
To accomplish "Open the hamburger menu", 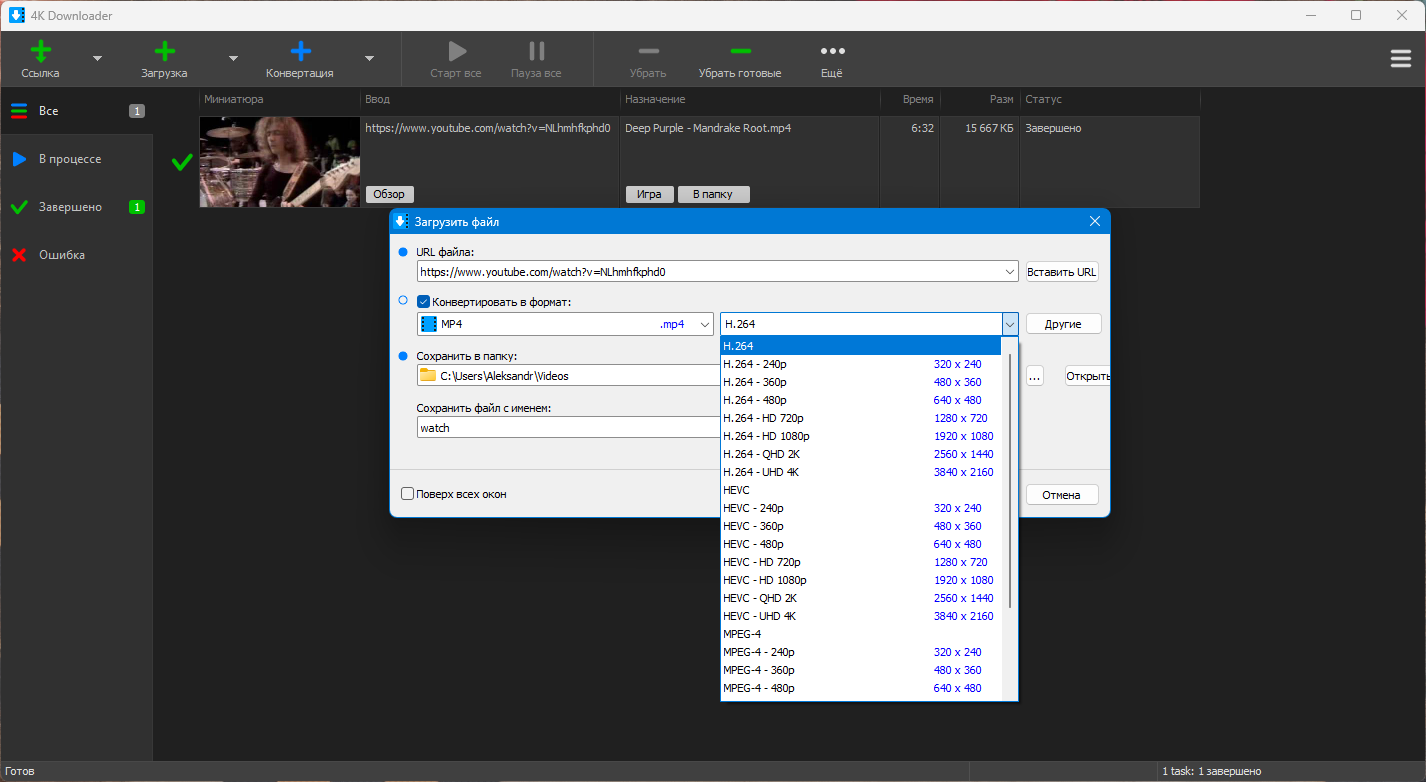I will click(x=1400, y=58).
